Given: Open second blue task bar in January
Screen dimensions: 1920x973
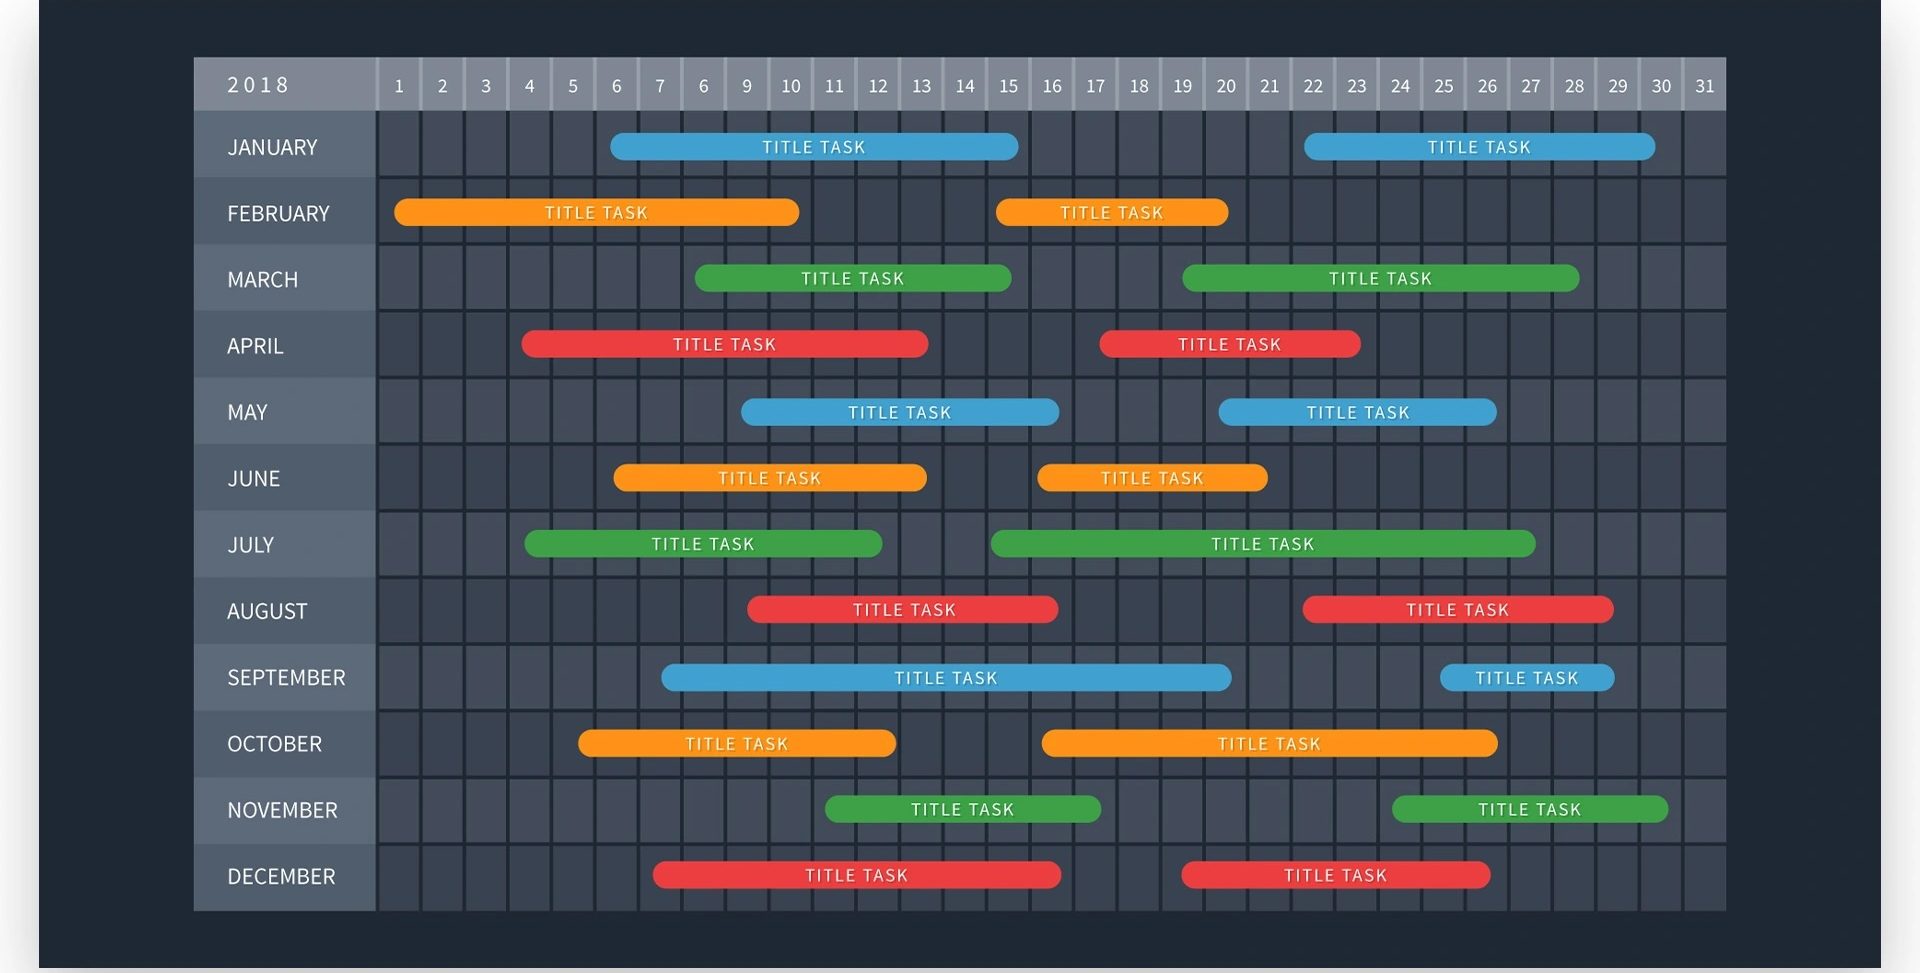Looking at the screenshot, I should (x=1479, y=147).
